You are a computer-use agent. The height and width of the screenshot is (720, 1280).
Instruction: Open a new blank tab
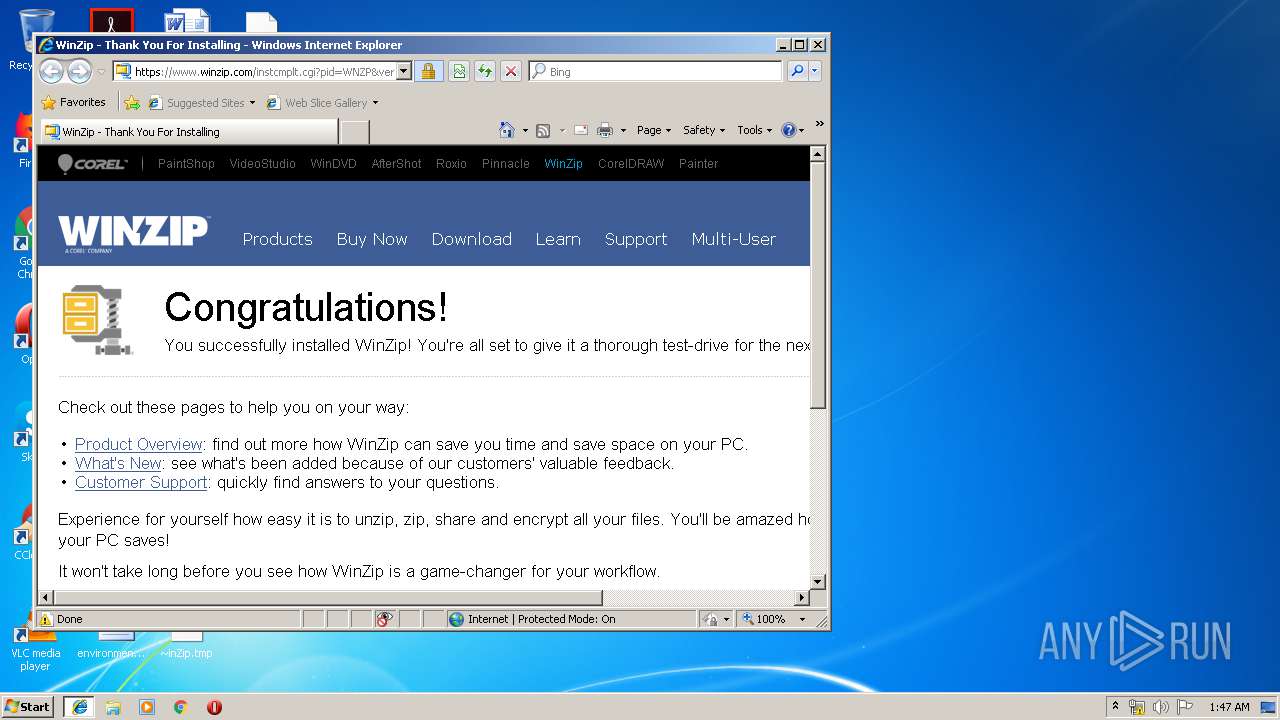[354, 132]
